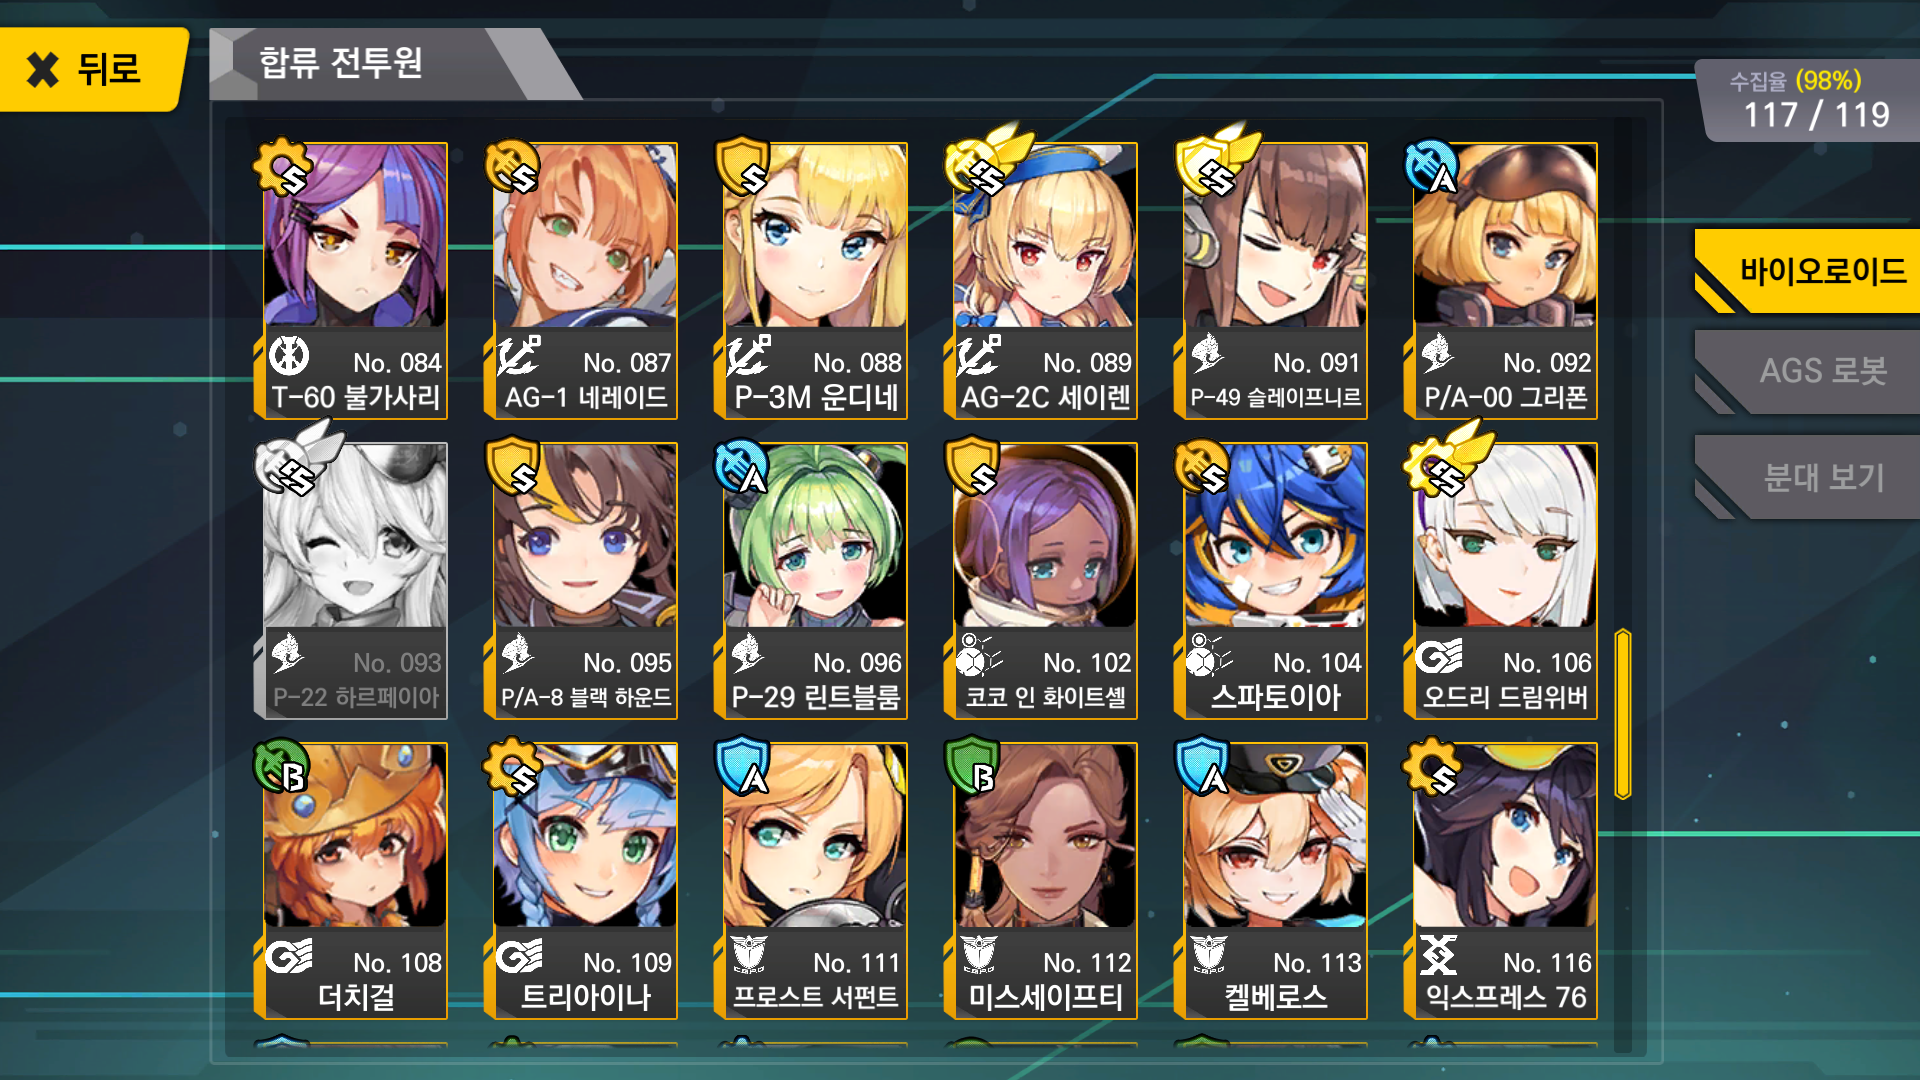Open the 더치걸 character card
The height and width of the screenshot is (1080, 1920).
tap(355, 881)
